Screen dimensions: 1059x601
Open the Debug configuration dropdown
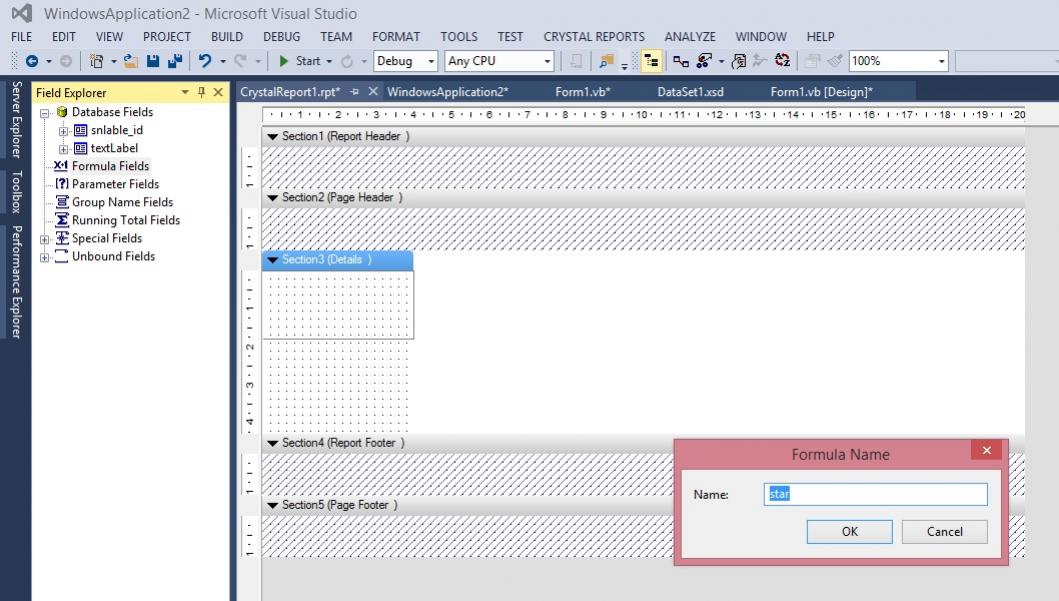(x=431, y=61)
